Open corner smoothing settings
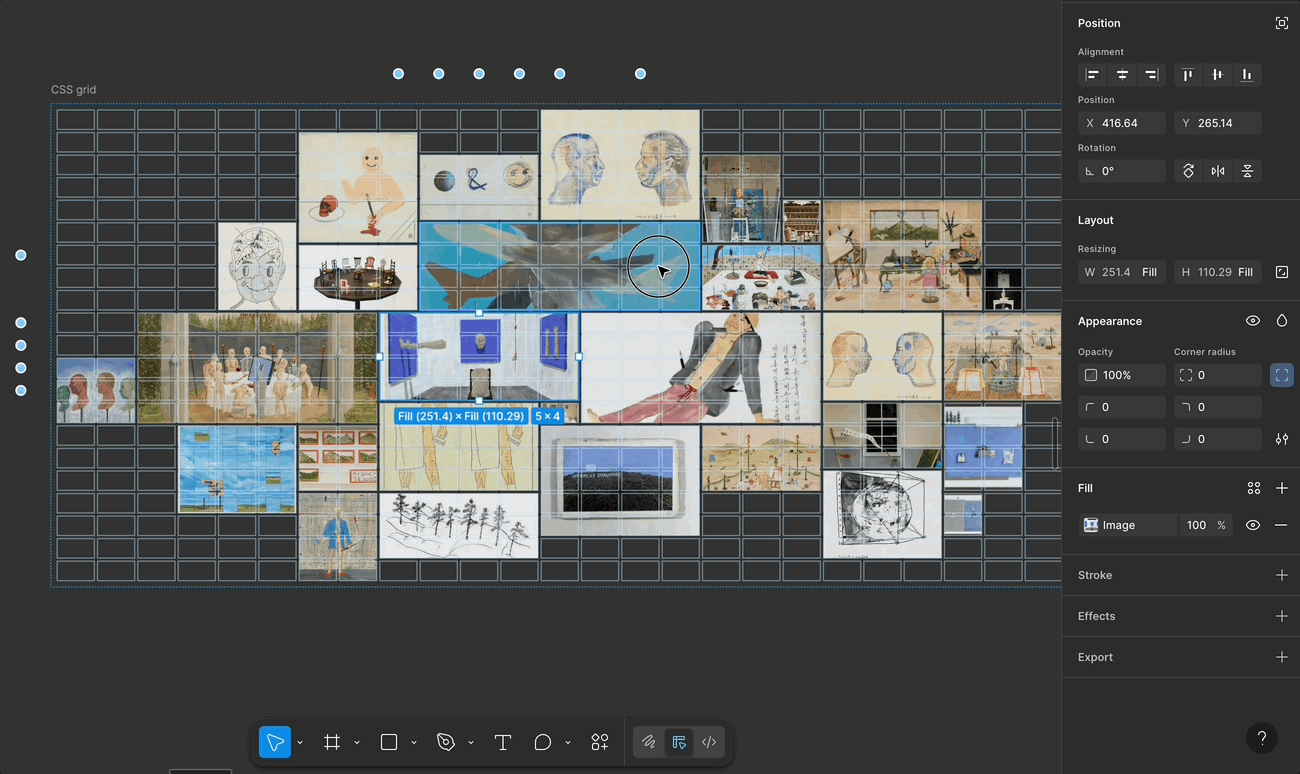 tap(1282, 439)
